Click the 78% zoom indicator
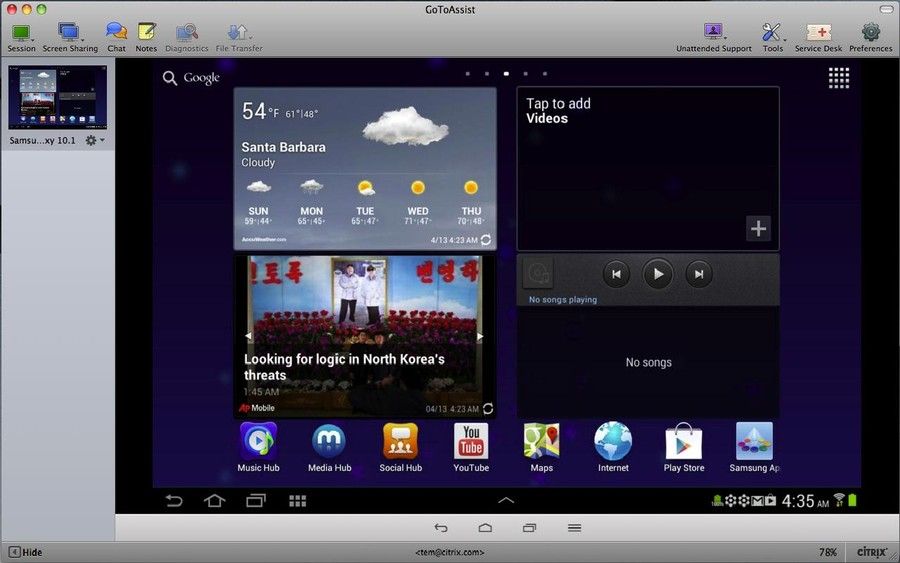 click(x=828, y=552)
